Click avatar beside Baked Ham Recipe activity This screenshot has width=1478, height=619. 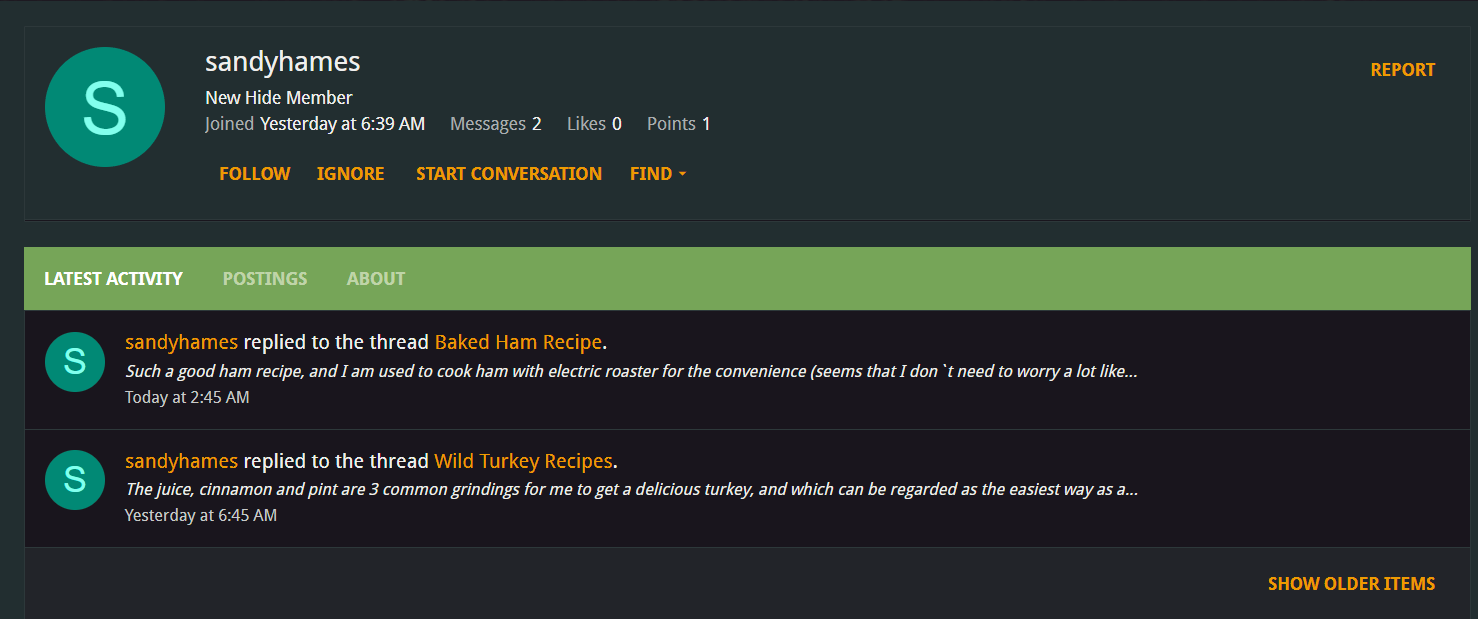(x=75, y=362)
